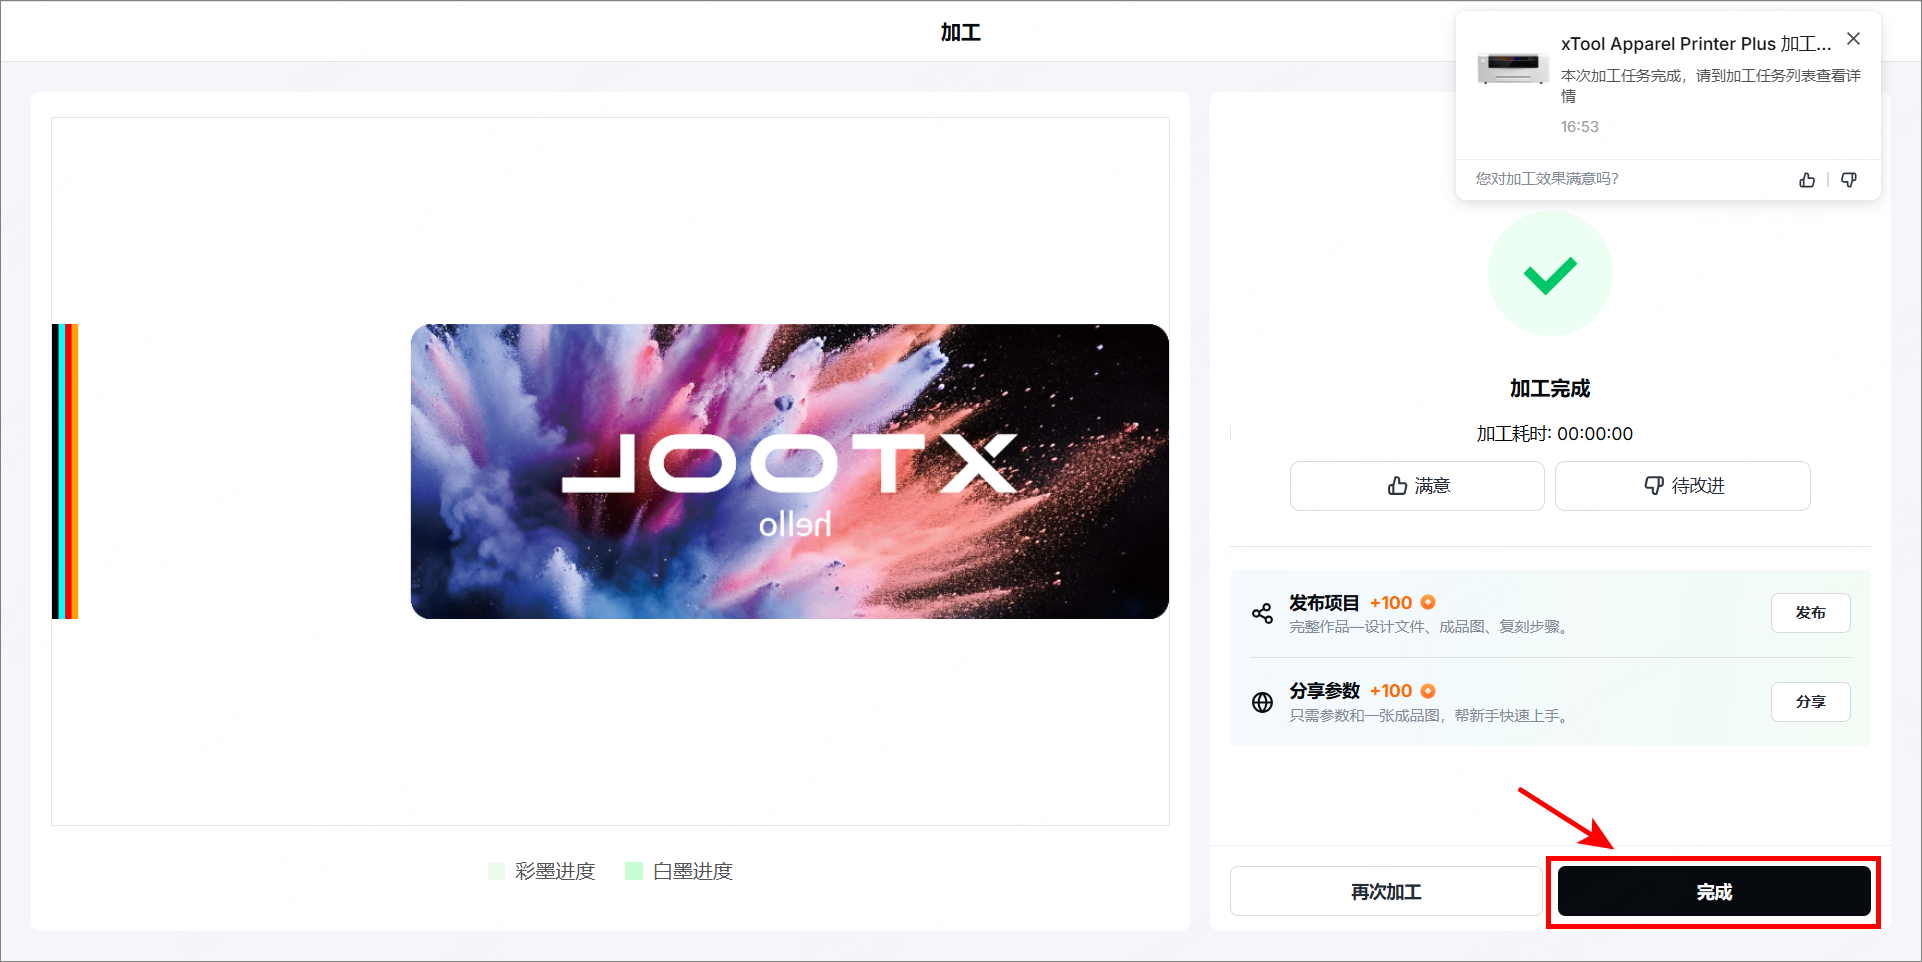Click 再次加工 to process again

pyautogui.click(x=1386, y=891)
